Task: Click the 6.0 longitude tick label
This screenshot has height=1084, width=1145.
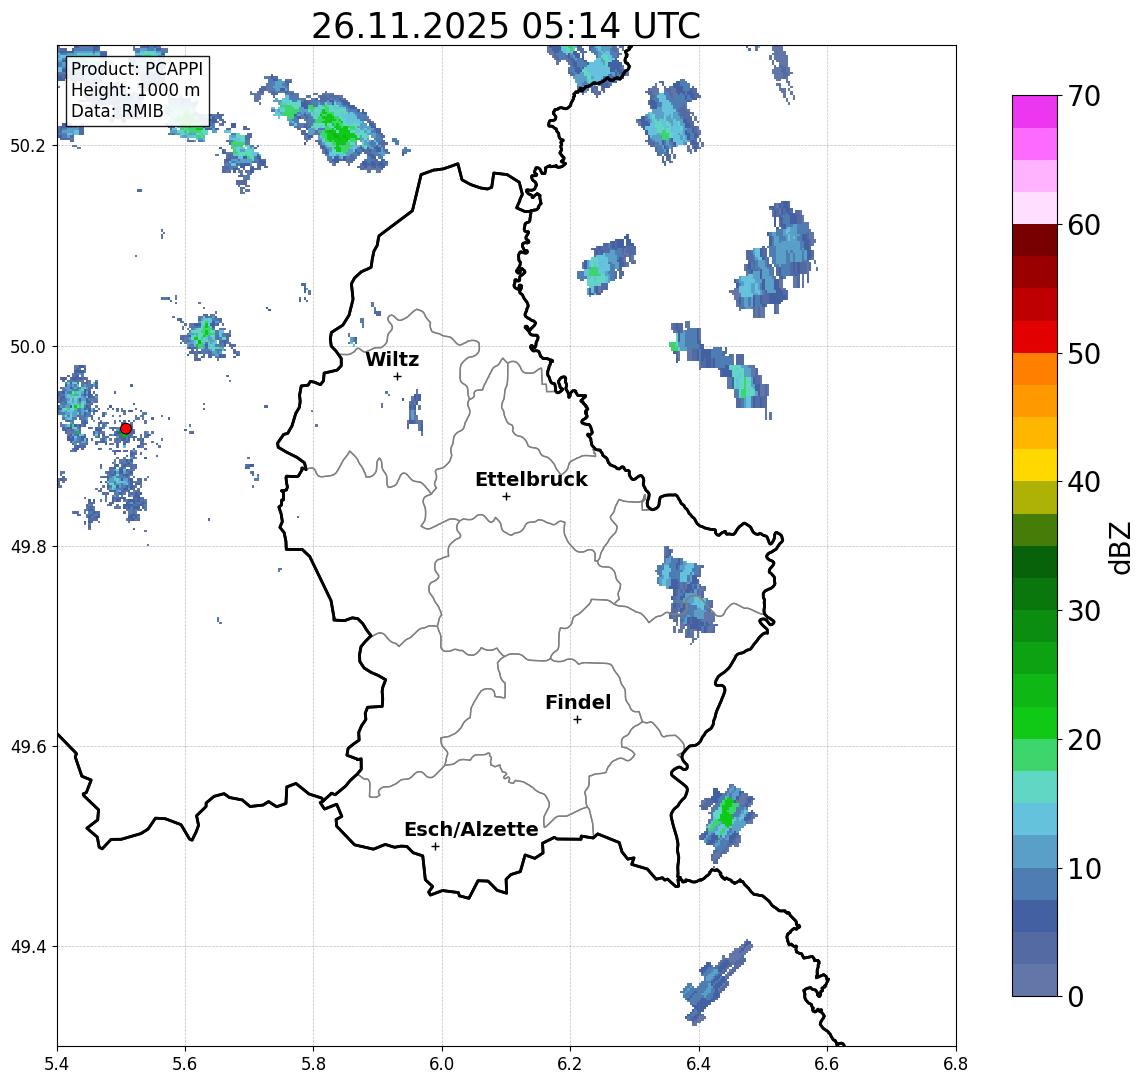Action: pyautogui.click(x=442, y=1062)
